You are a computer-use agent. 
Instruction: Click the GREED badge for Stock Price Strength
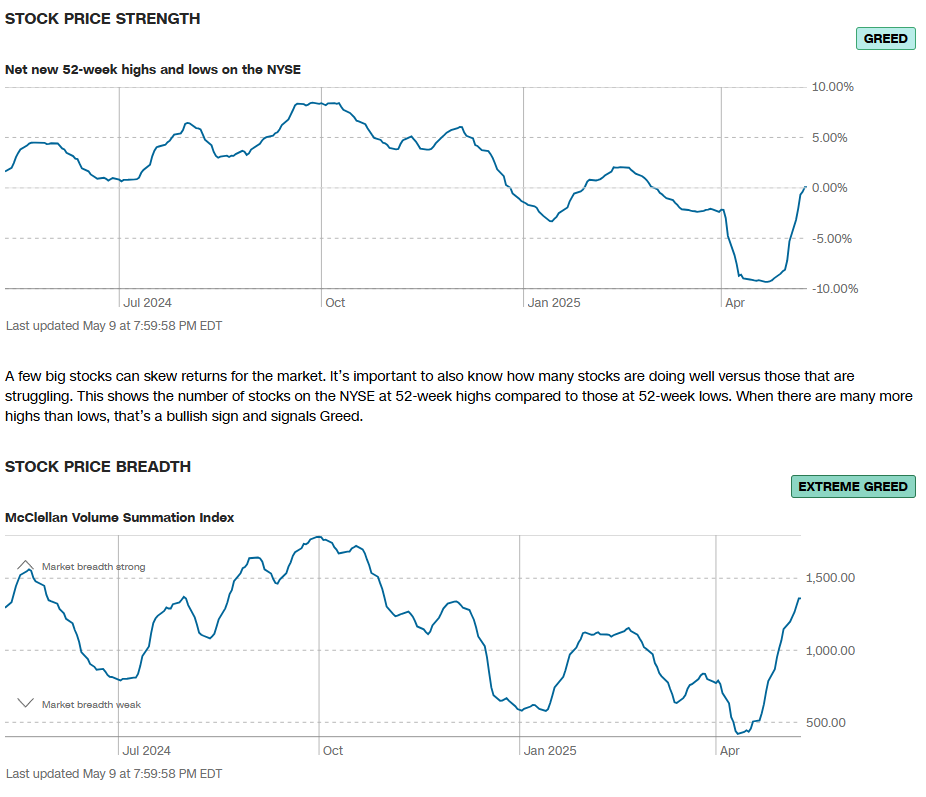(885, 39)
